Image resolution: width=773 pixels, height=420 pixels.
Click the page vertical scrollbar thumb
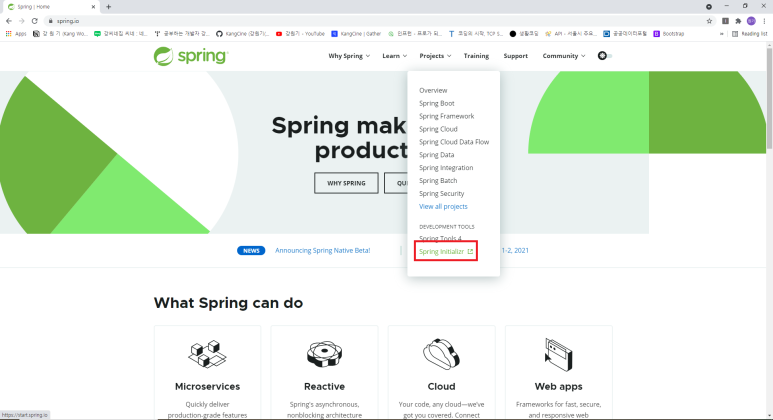tap(769, 98)
